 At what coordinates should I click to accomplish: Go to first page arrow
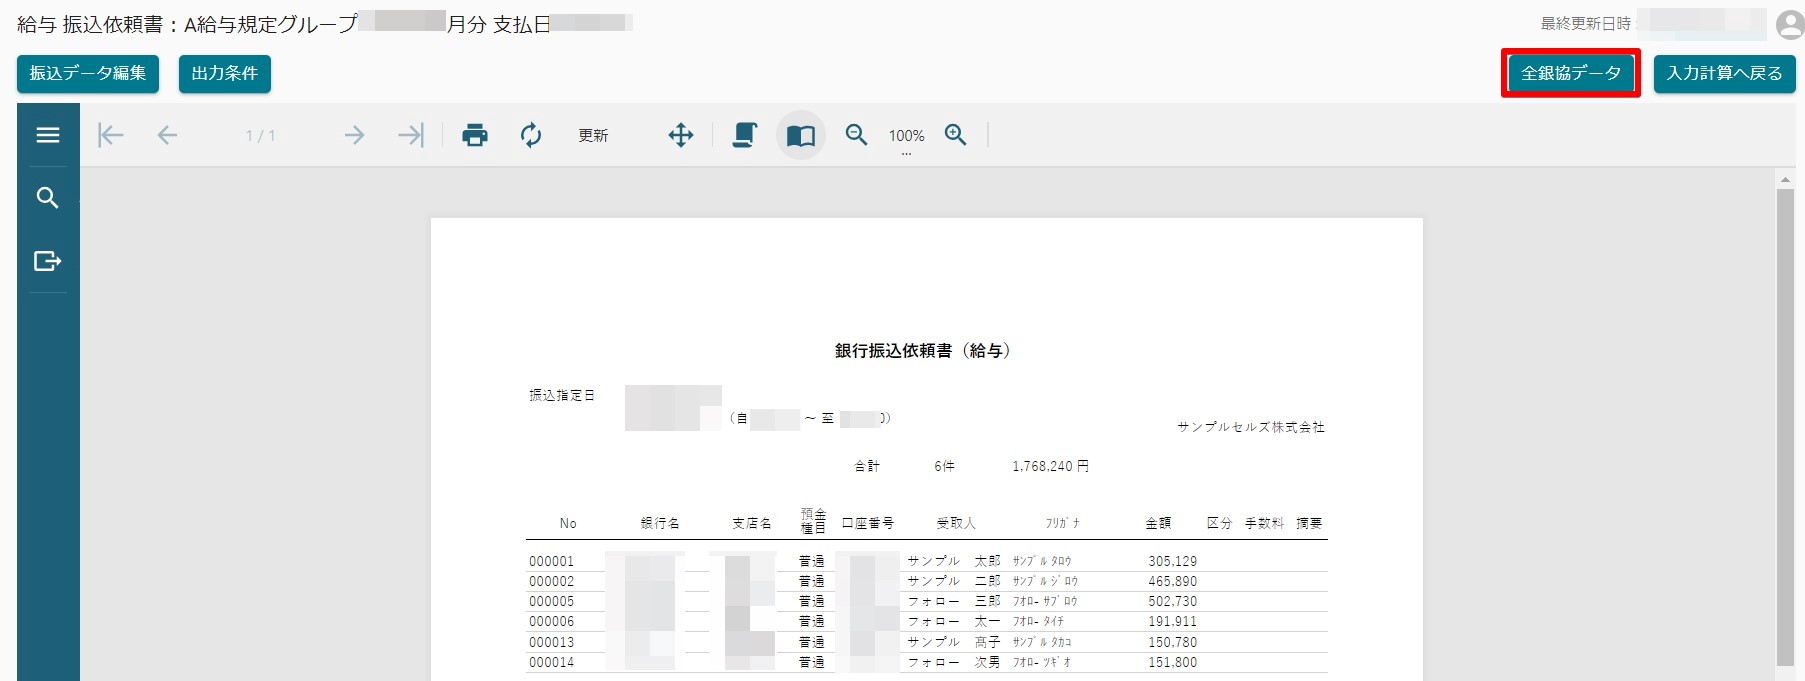(x=110, y=135)
